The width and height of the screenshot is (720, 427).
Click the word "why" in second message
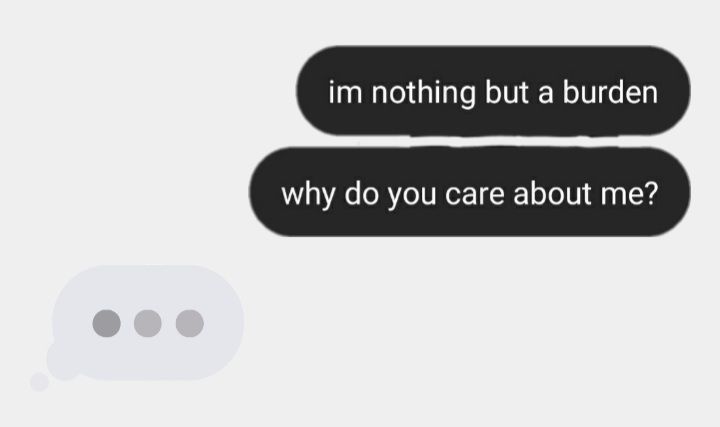(308, 196)
